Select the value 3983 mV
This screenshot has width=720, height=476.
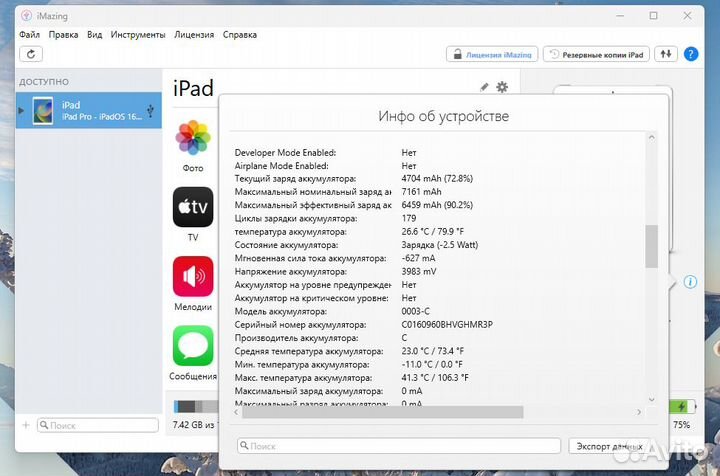(419, 272)
